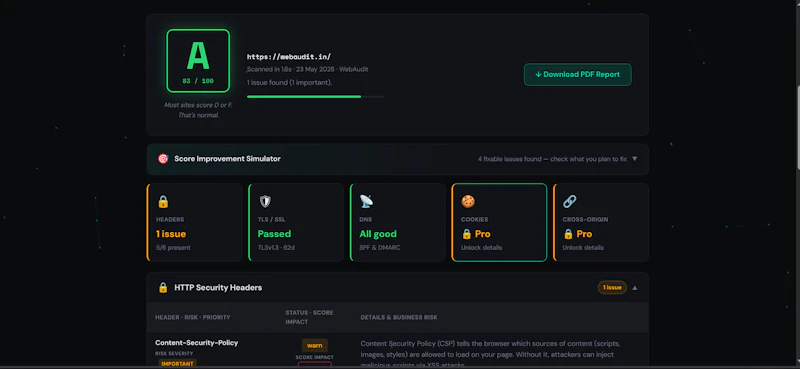Click the chain link icon in Cross-Origin card
This screenshot has height=369, width=800.
[569, 202]
